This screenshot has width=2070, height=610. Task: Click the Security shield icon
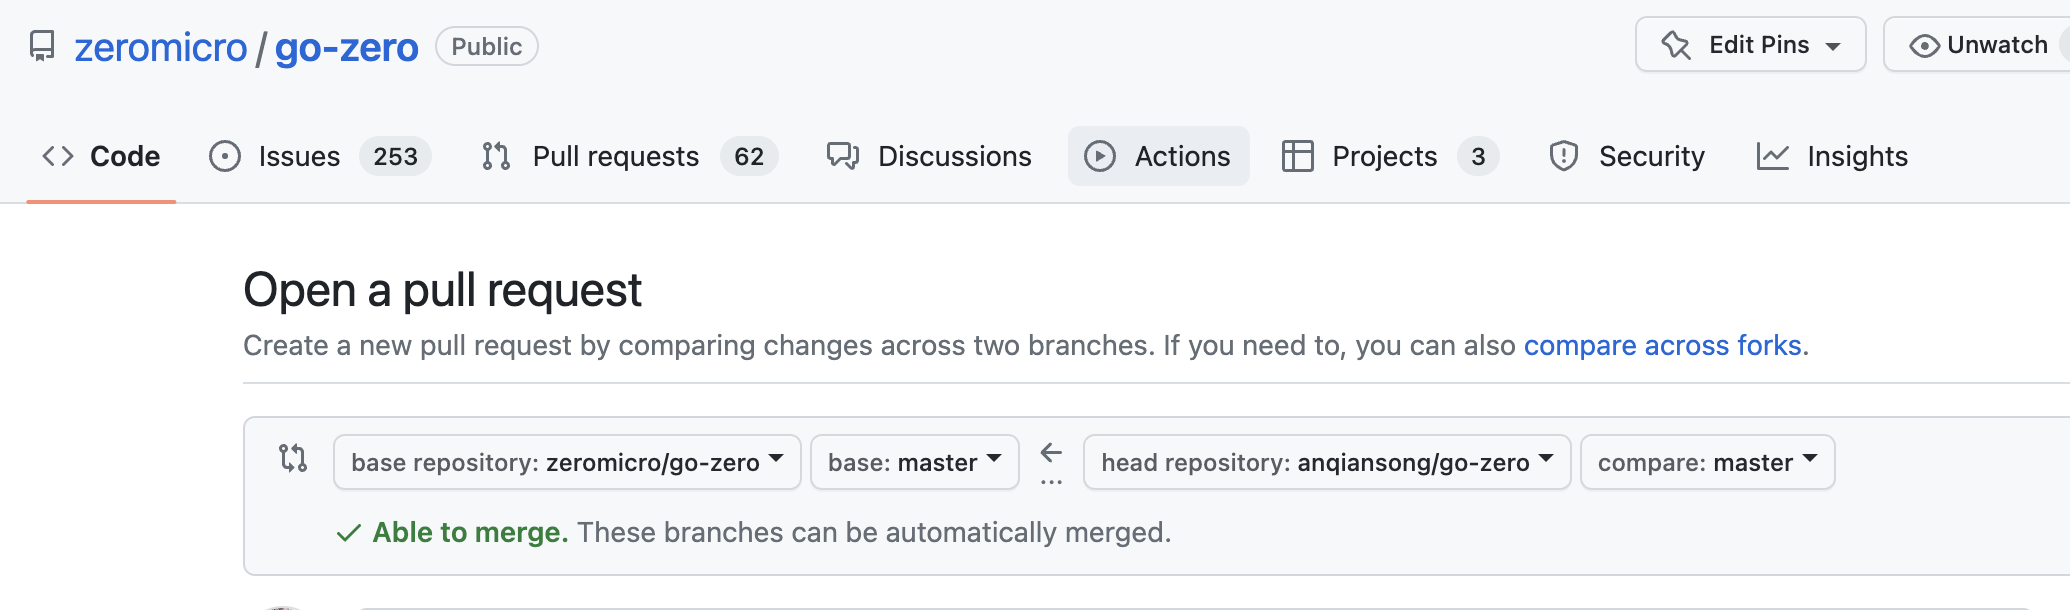pos(1563,156)
